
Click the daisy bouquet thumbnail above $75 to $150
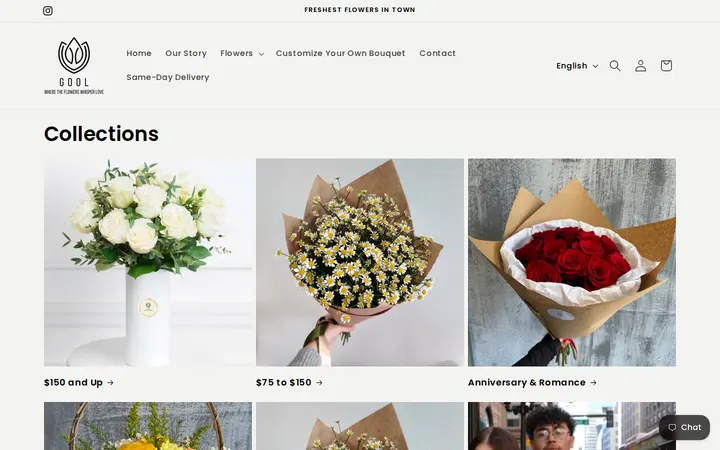point(360,262)
